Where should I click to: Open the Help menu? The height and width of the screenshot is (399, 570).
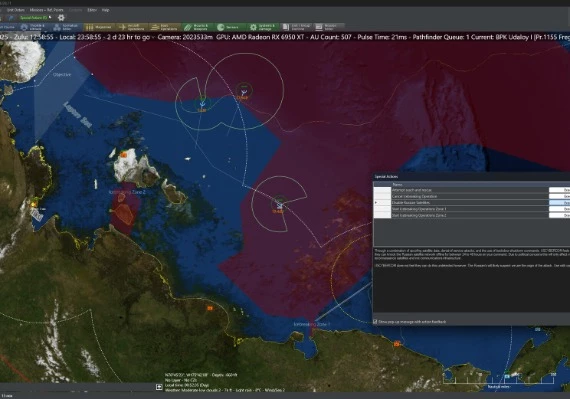point(105,10)
